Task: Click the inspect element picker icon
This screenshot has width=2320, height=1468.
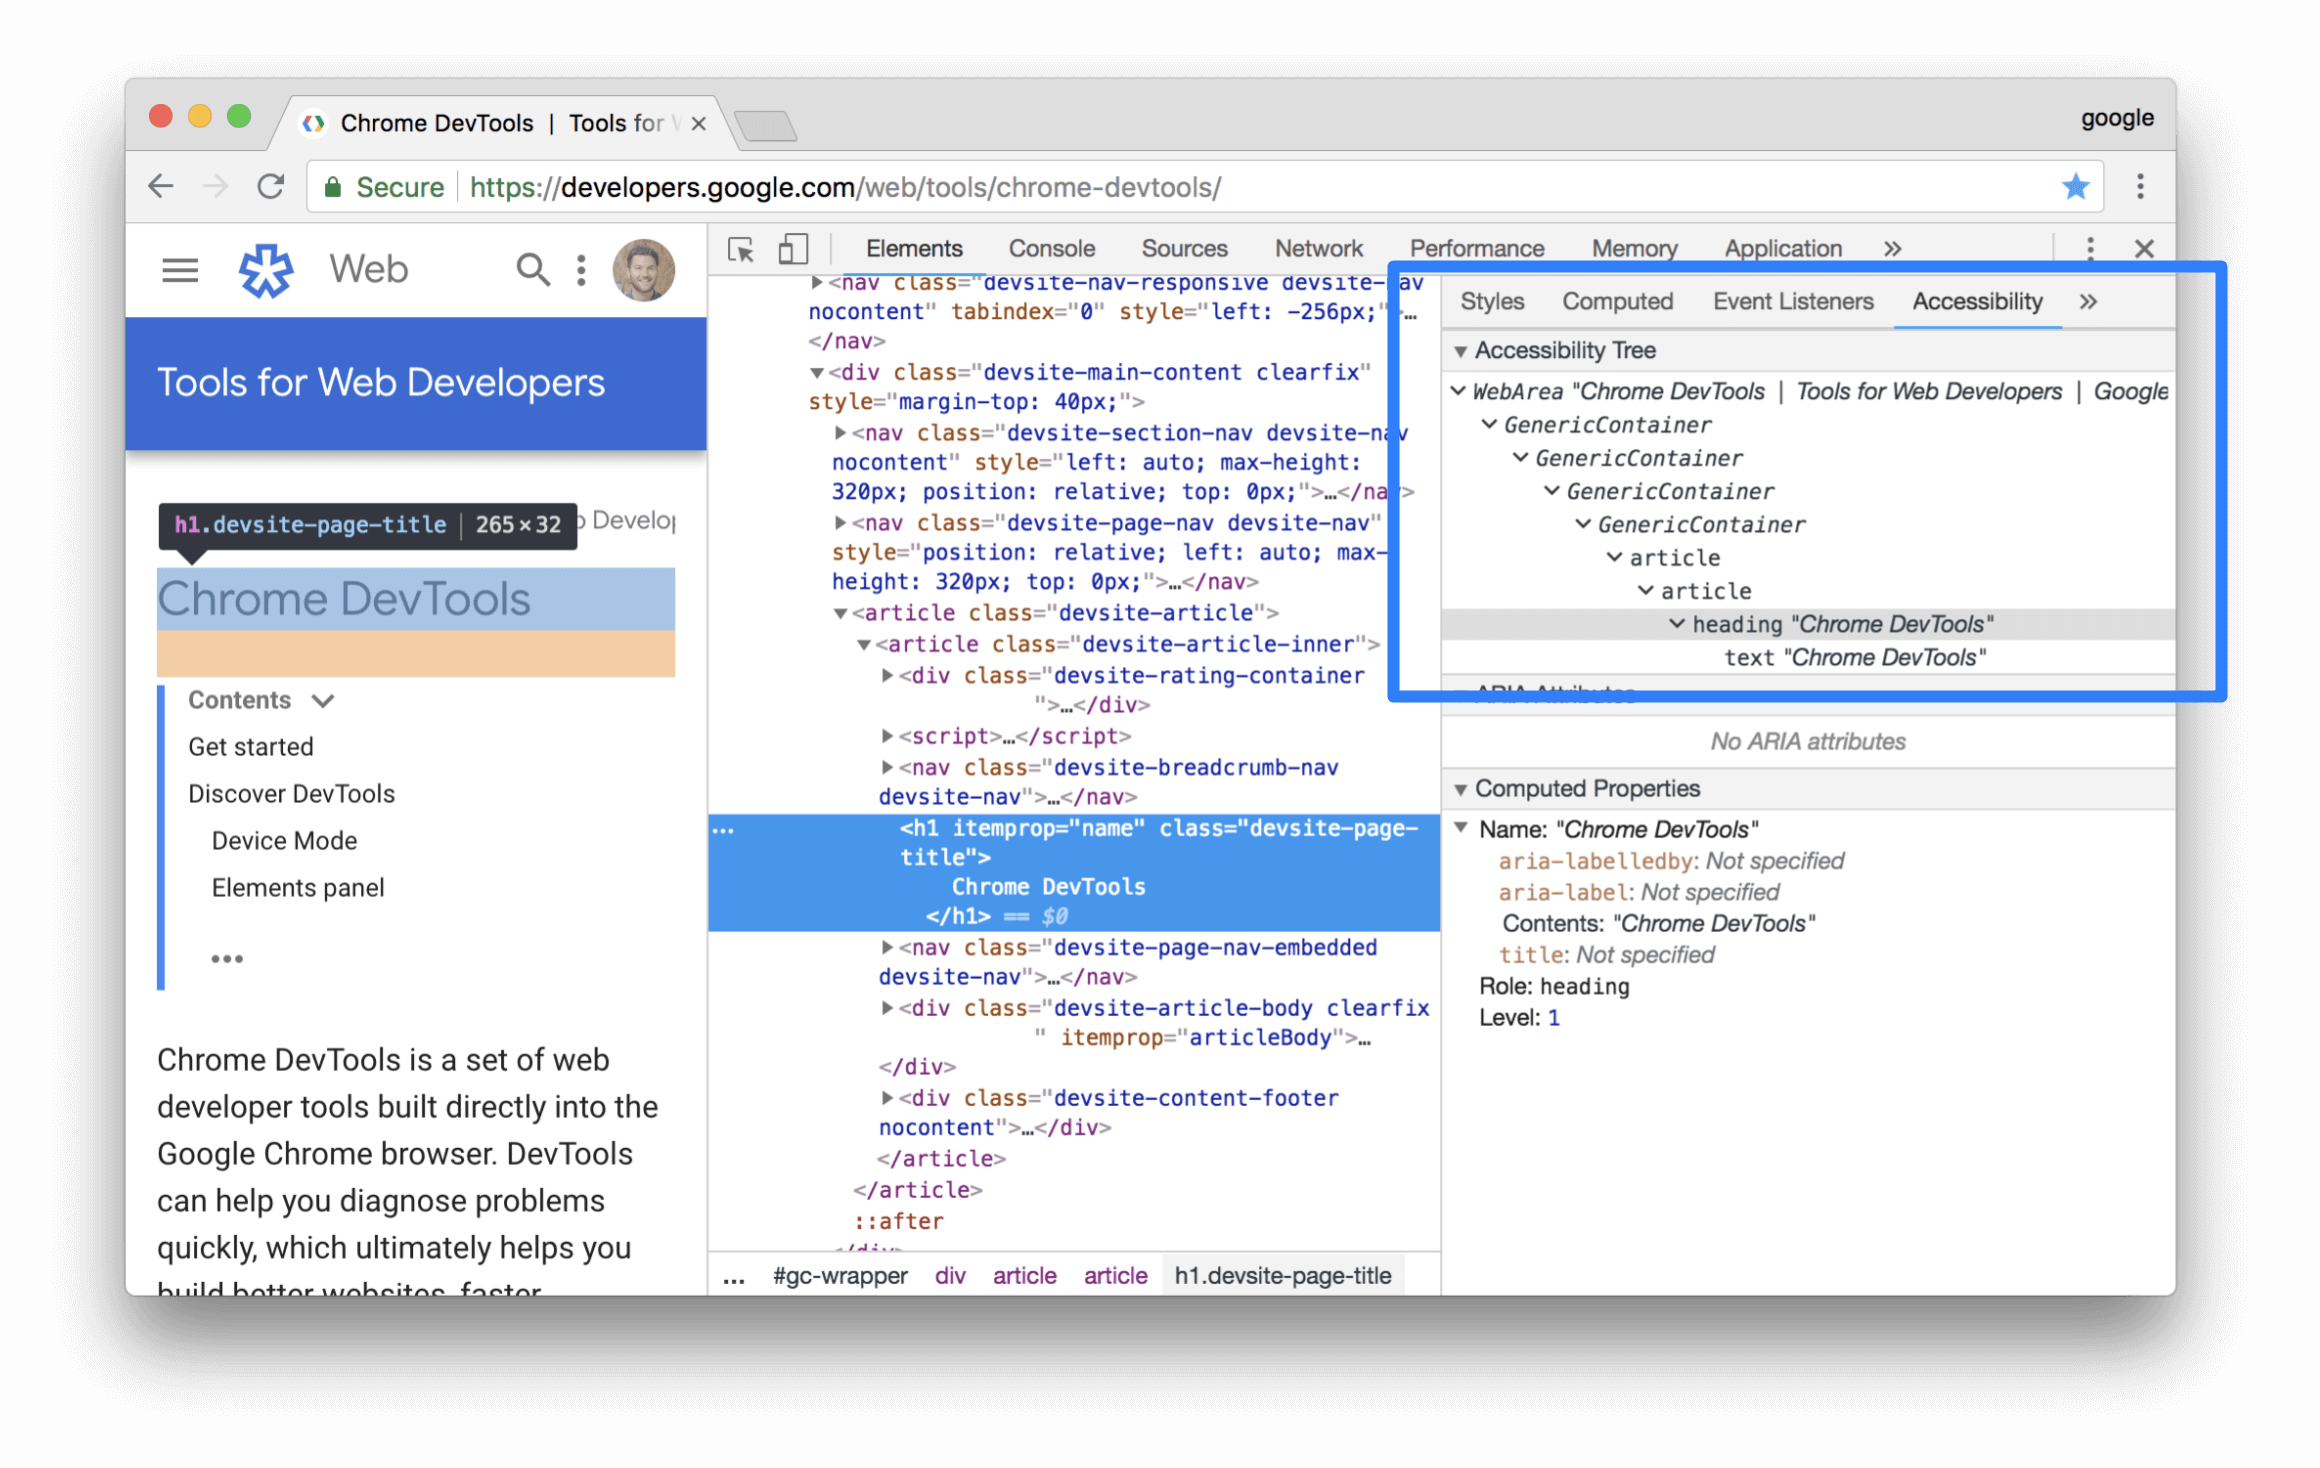Action: [741, 249]
